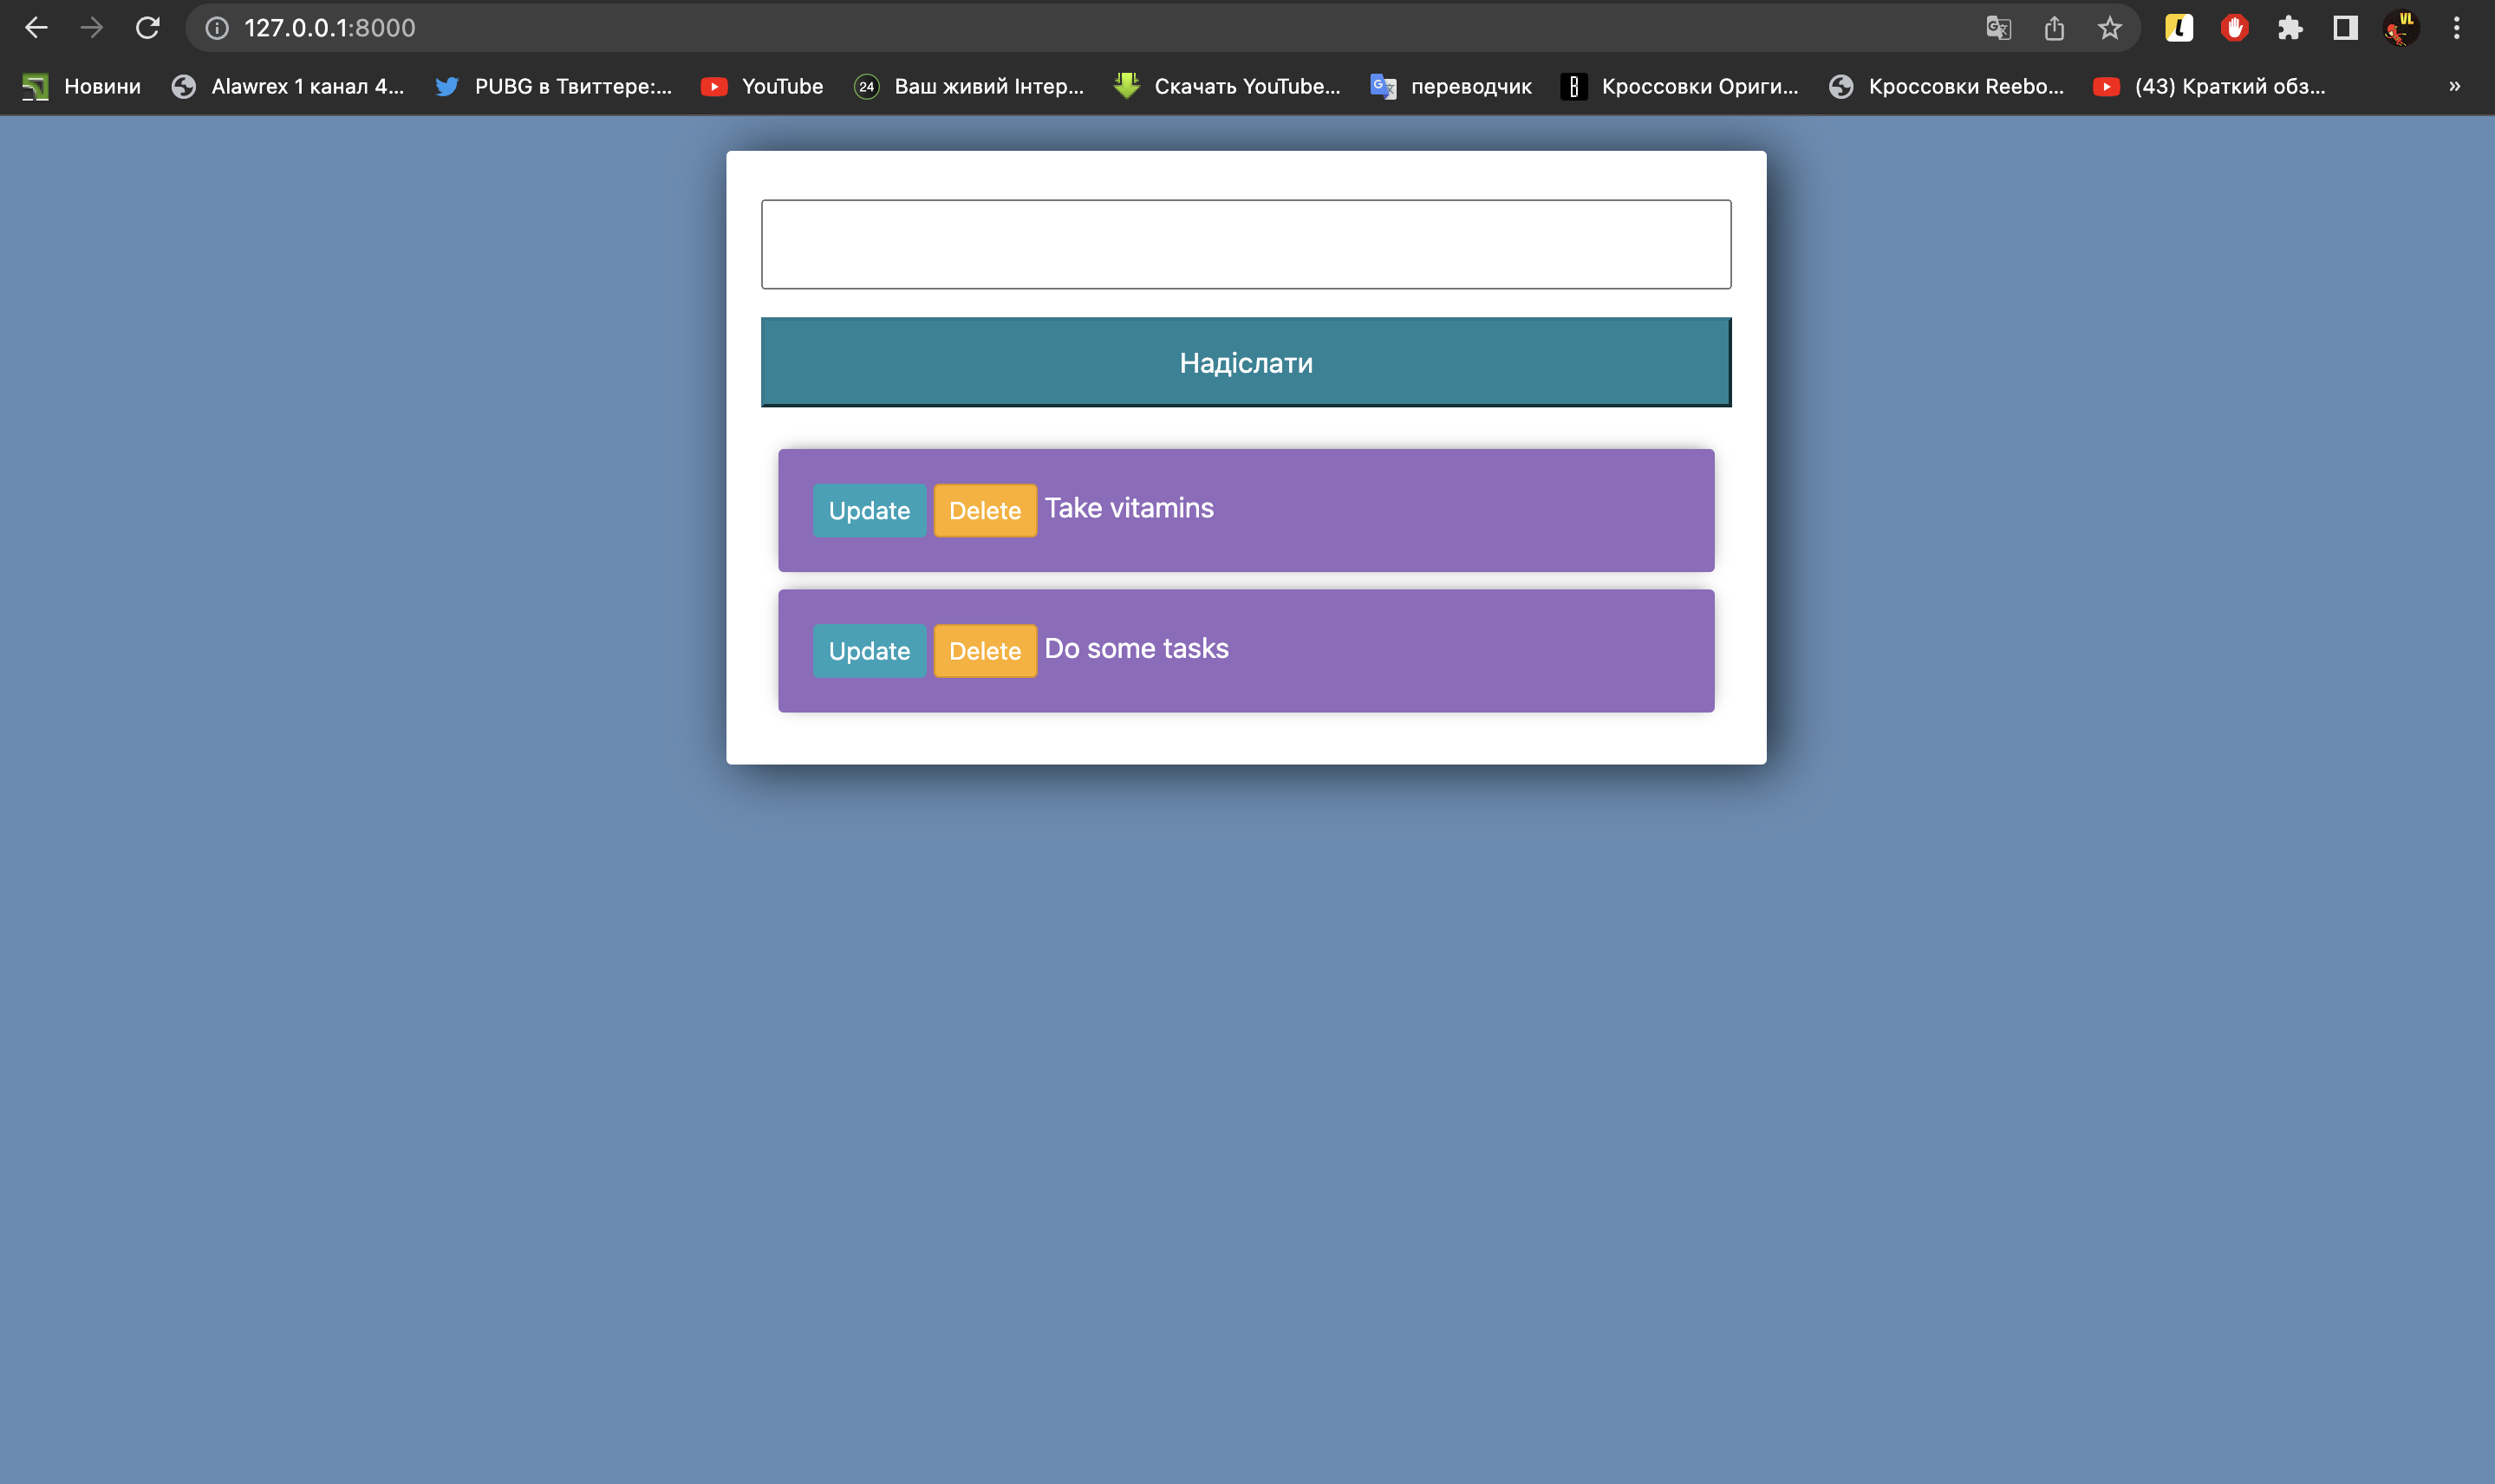Reload the current page
This screenshot has width=2495, height=1484.
(147, 27)
